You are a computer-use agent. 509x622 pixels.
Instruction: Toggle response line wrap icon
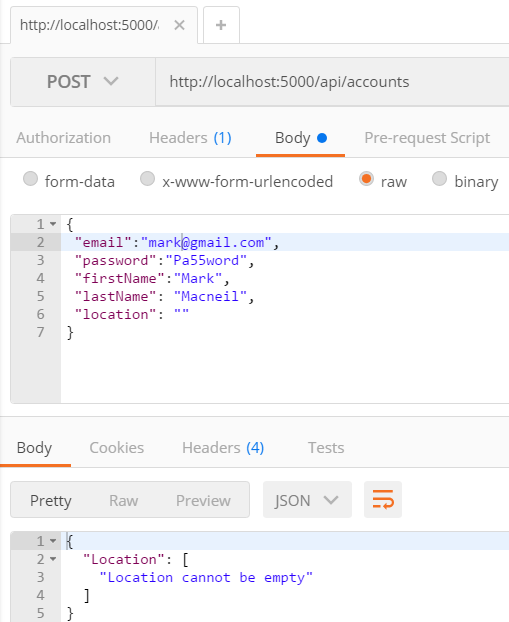pyautogui.click(x=383, y=499)
